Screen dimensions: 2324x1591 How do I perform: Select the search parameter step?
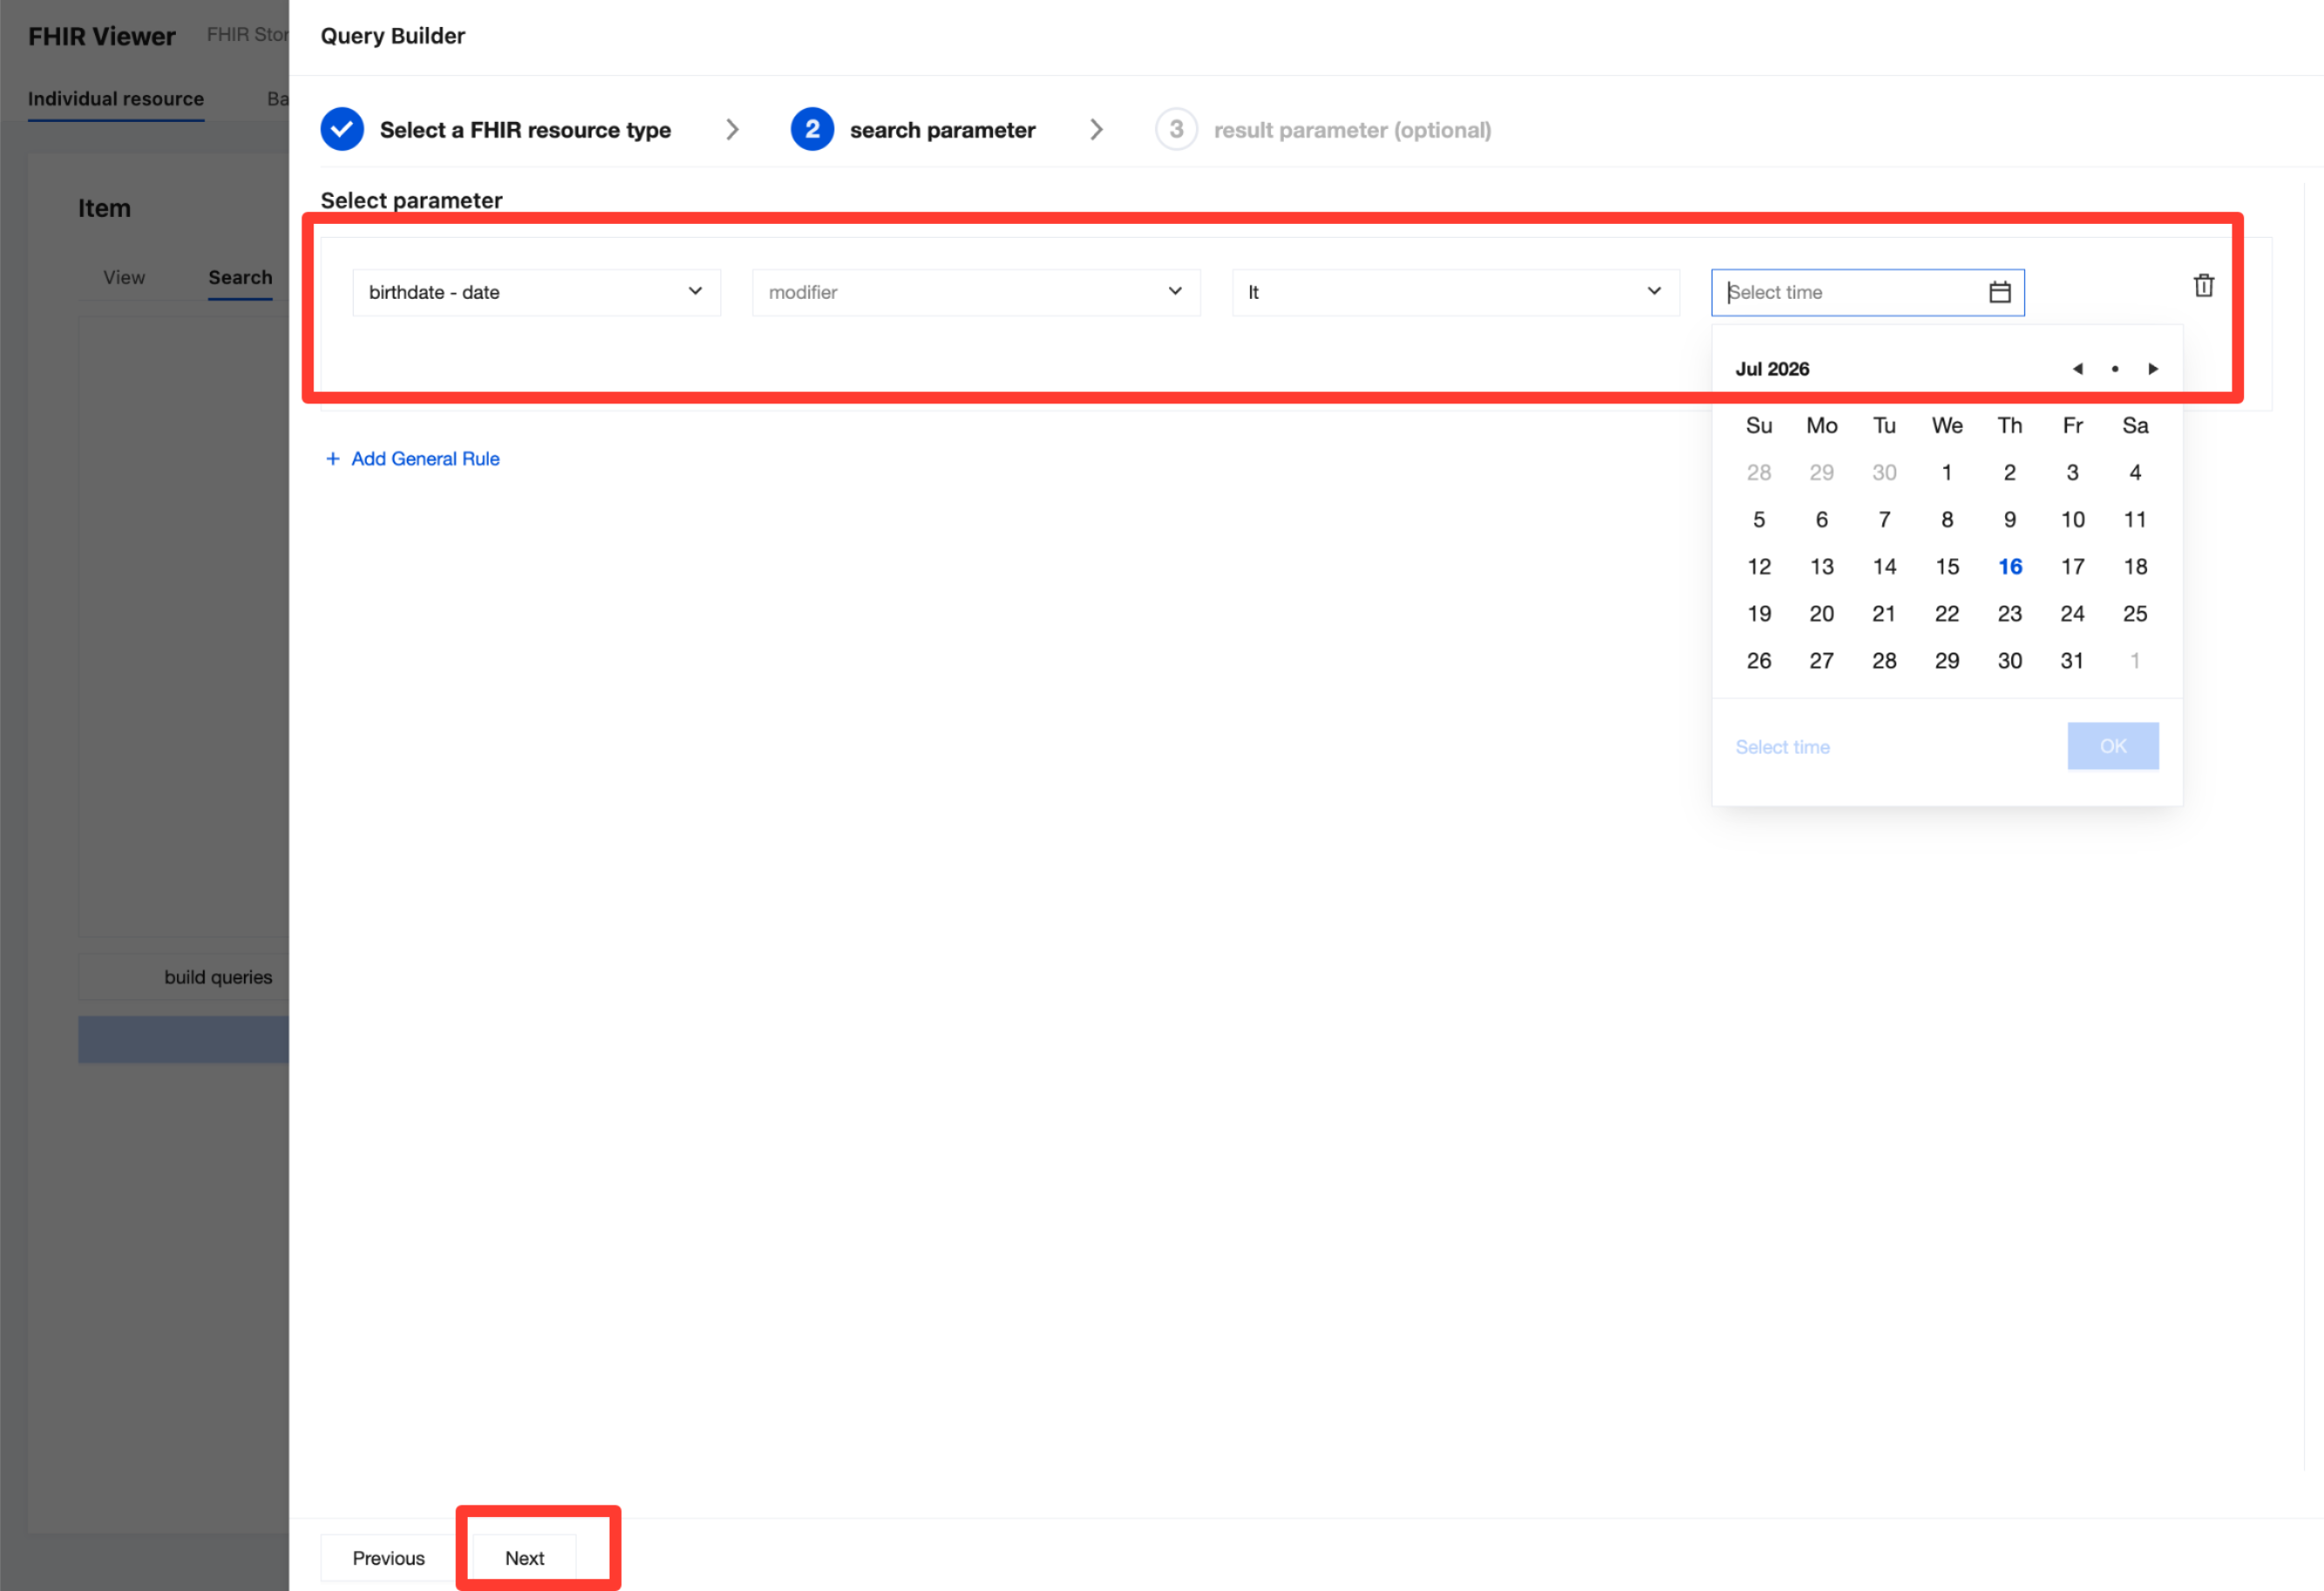[x=913, y=130]
